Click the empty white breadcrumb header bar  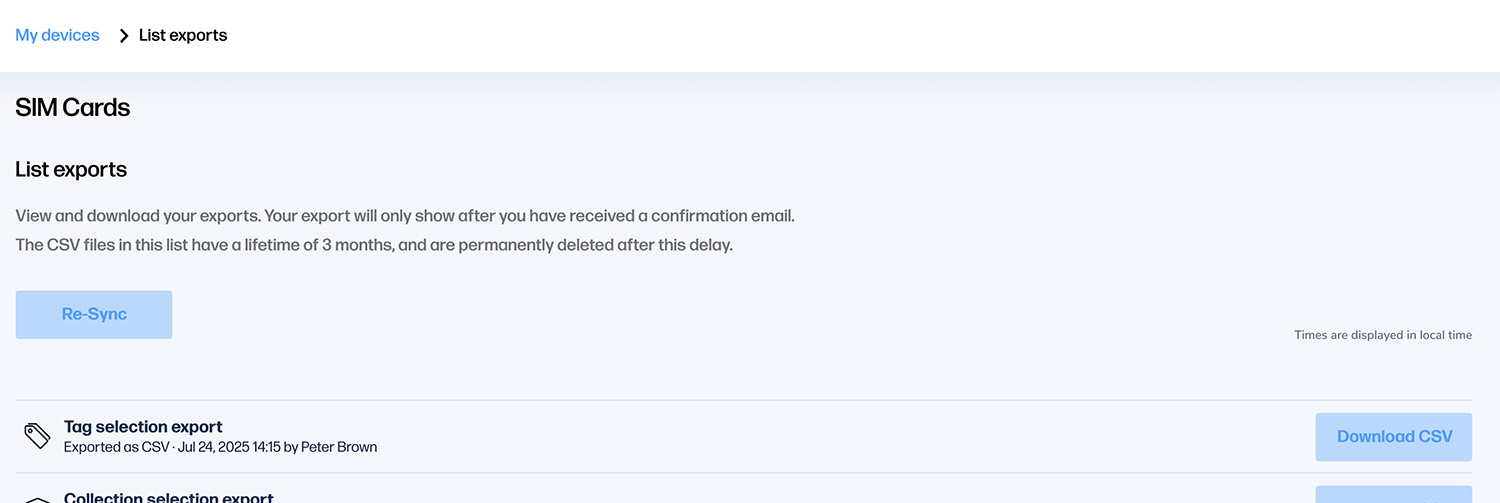tap(800, 36)
